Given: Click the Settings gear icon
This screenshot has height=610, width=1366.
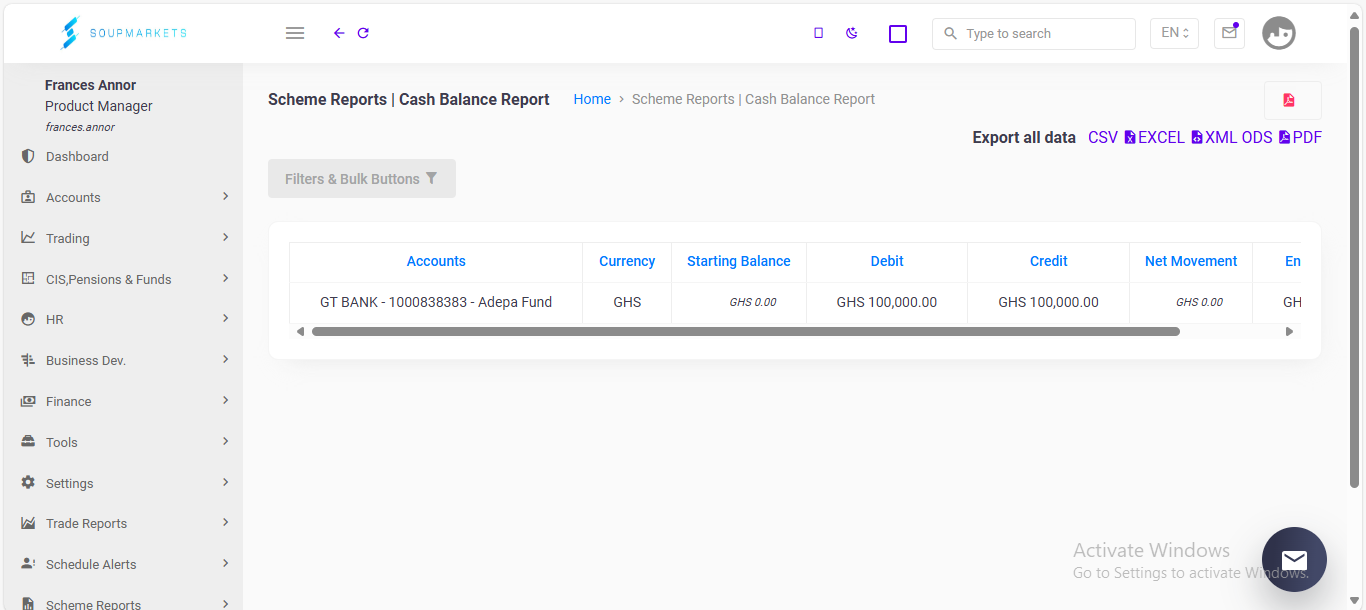Looking at the screenshot, I should point(28,483).
